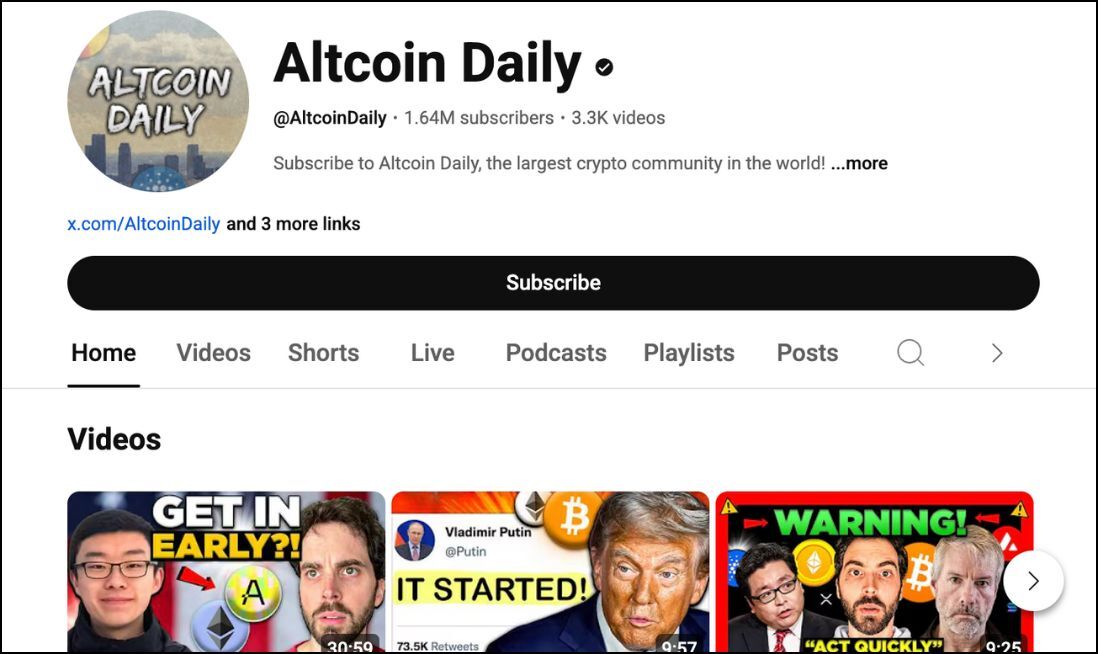1098x654 pixels.
Task: Play the 'GET IN EARLY?!' video thumbnail
Action: pyautogui.click(x=226, y=572)
